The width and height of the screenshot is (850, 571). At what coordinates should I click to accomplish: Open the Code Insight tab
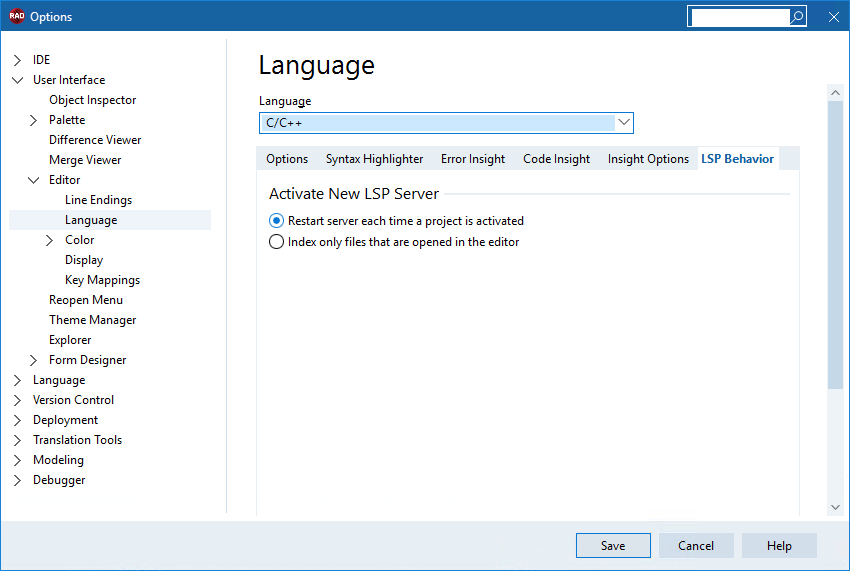click(556, 159)
